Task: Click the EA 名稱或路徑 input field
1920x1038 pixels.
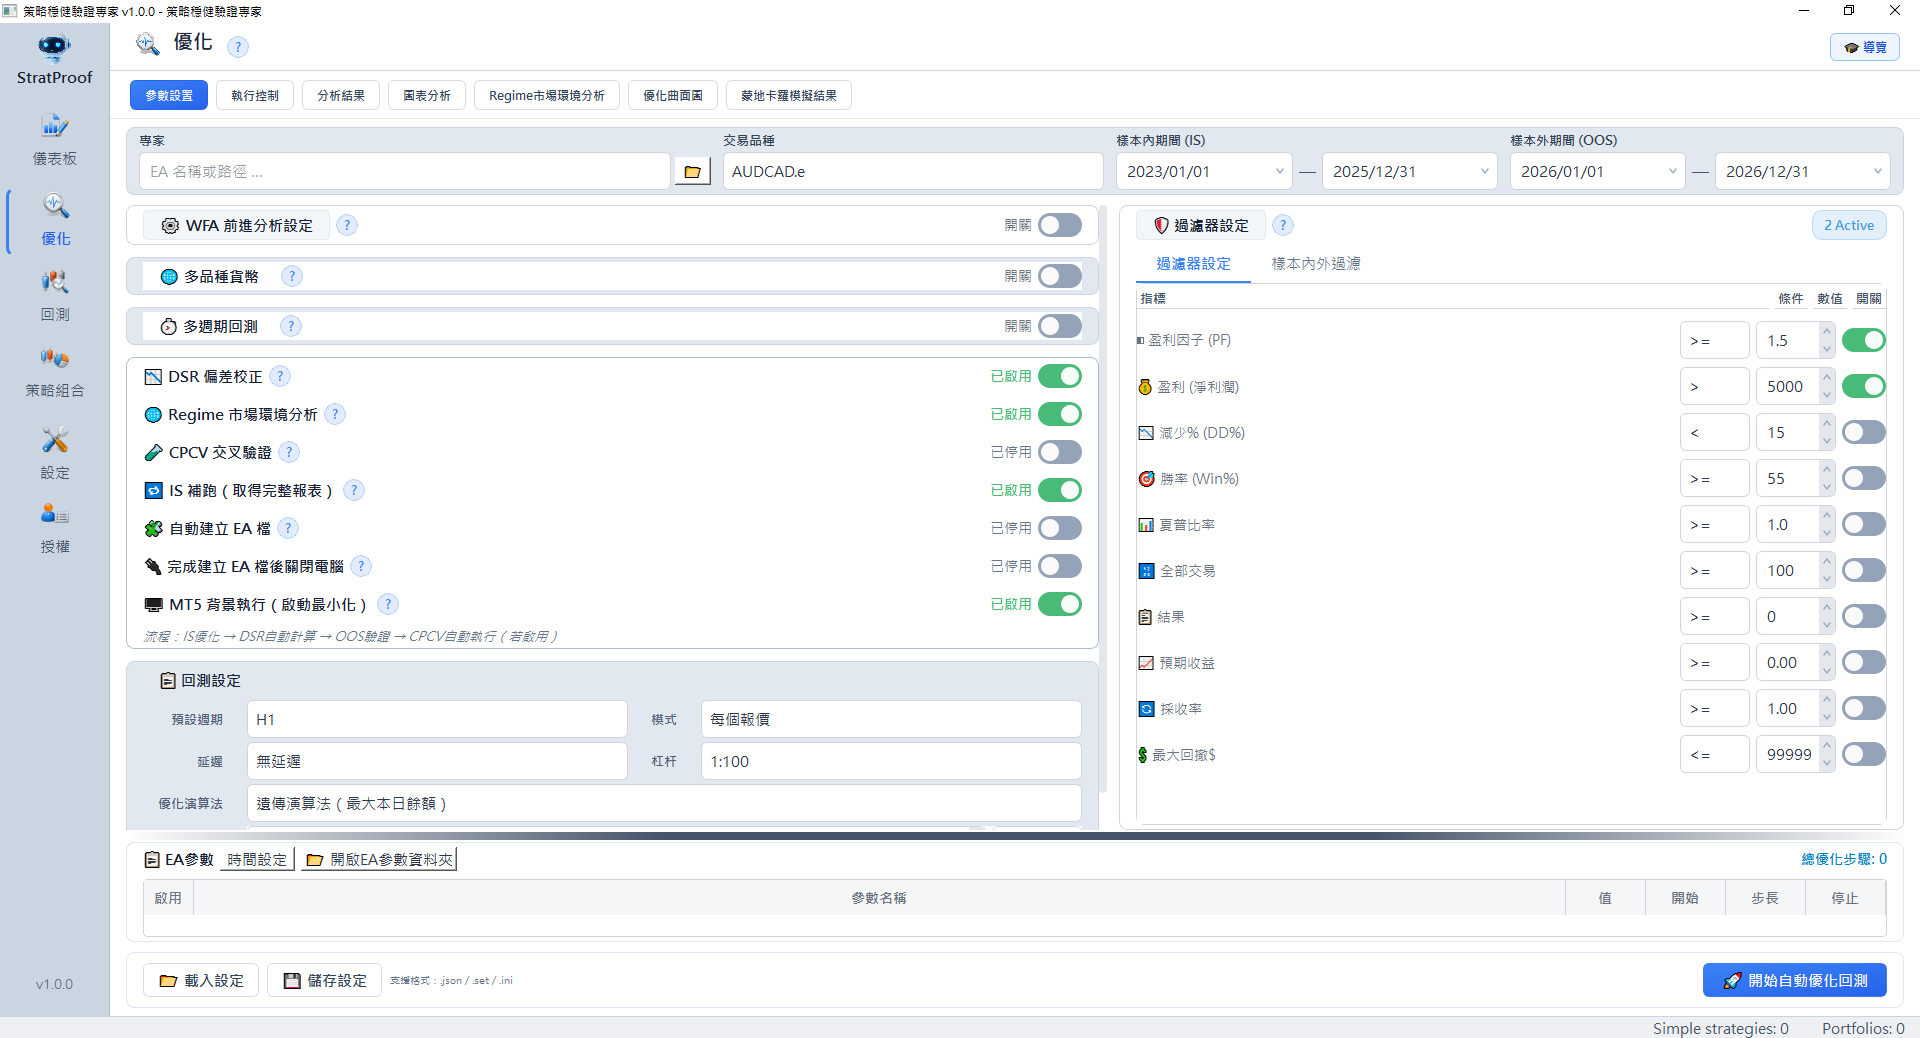Action: [405, 171]
